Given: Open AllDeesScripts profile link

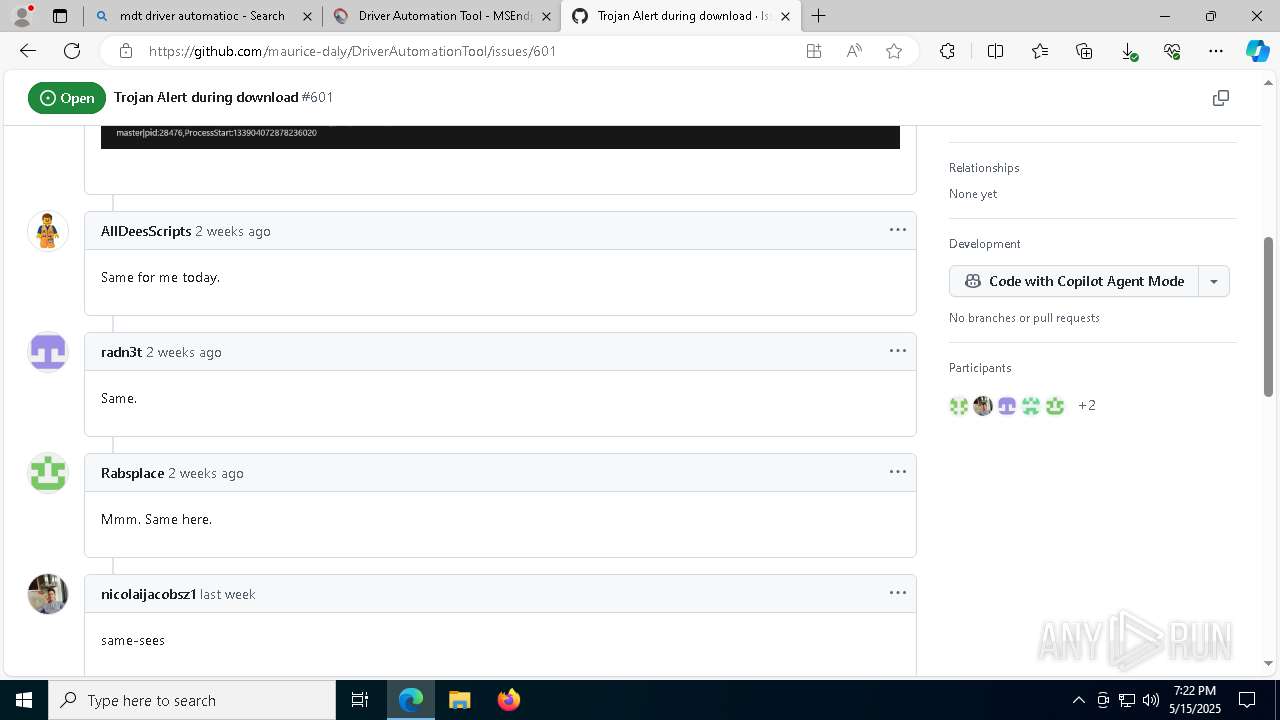Looking at the screenshot, I should [x=146, y=231].
